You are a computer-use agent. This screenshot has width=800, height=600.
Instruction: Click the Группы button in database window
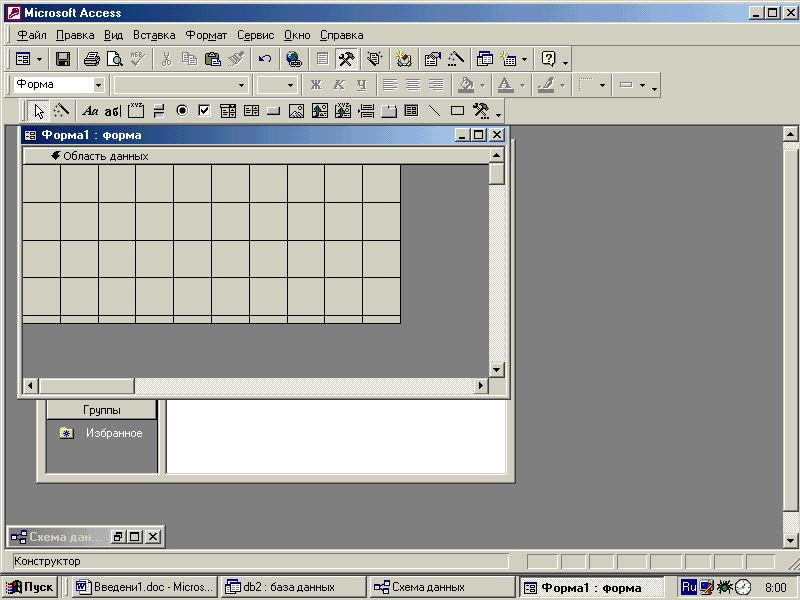pyautogui.click(x=102, y=410)
